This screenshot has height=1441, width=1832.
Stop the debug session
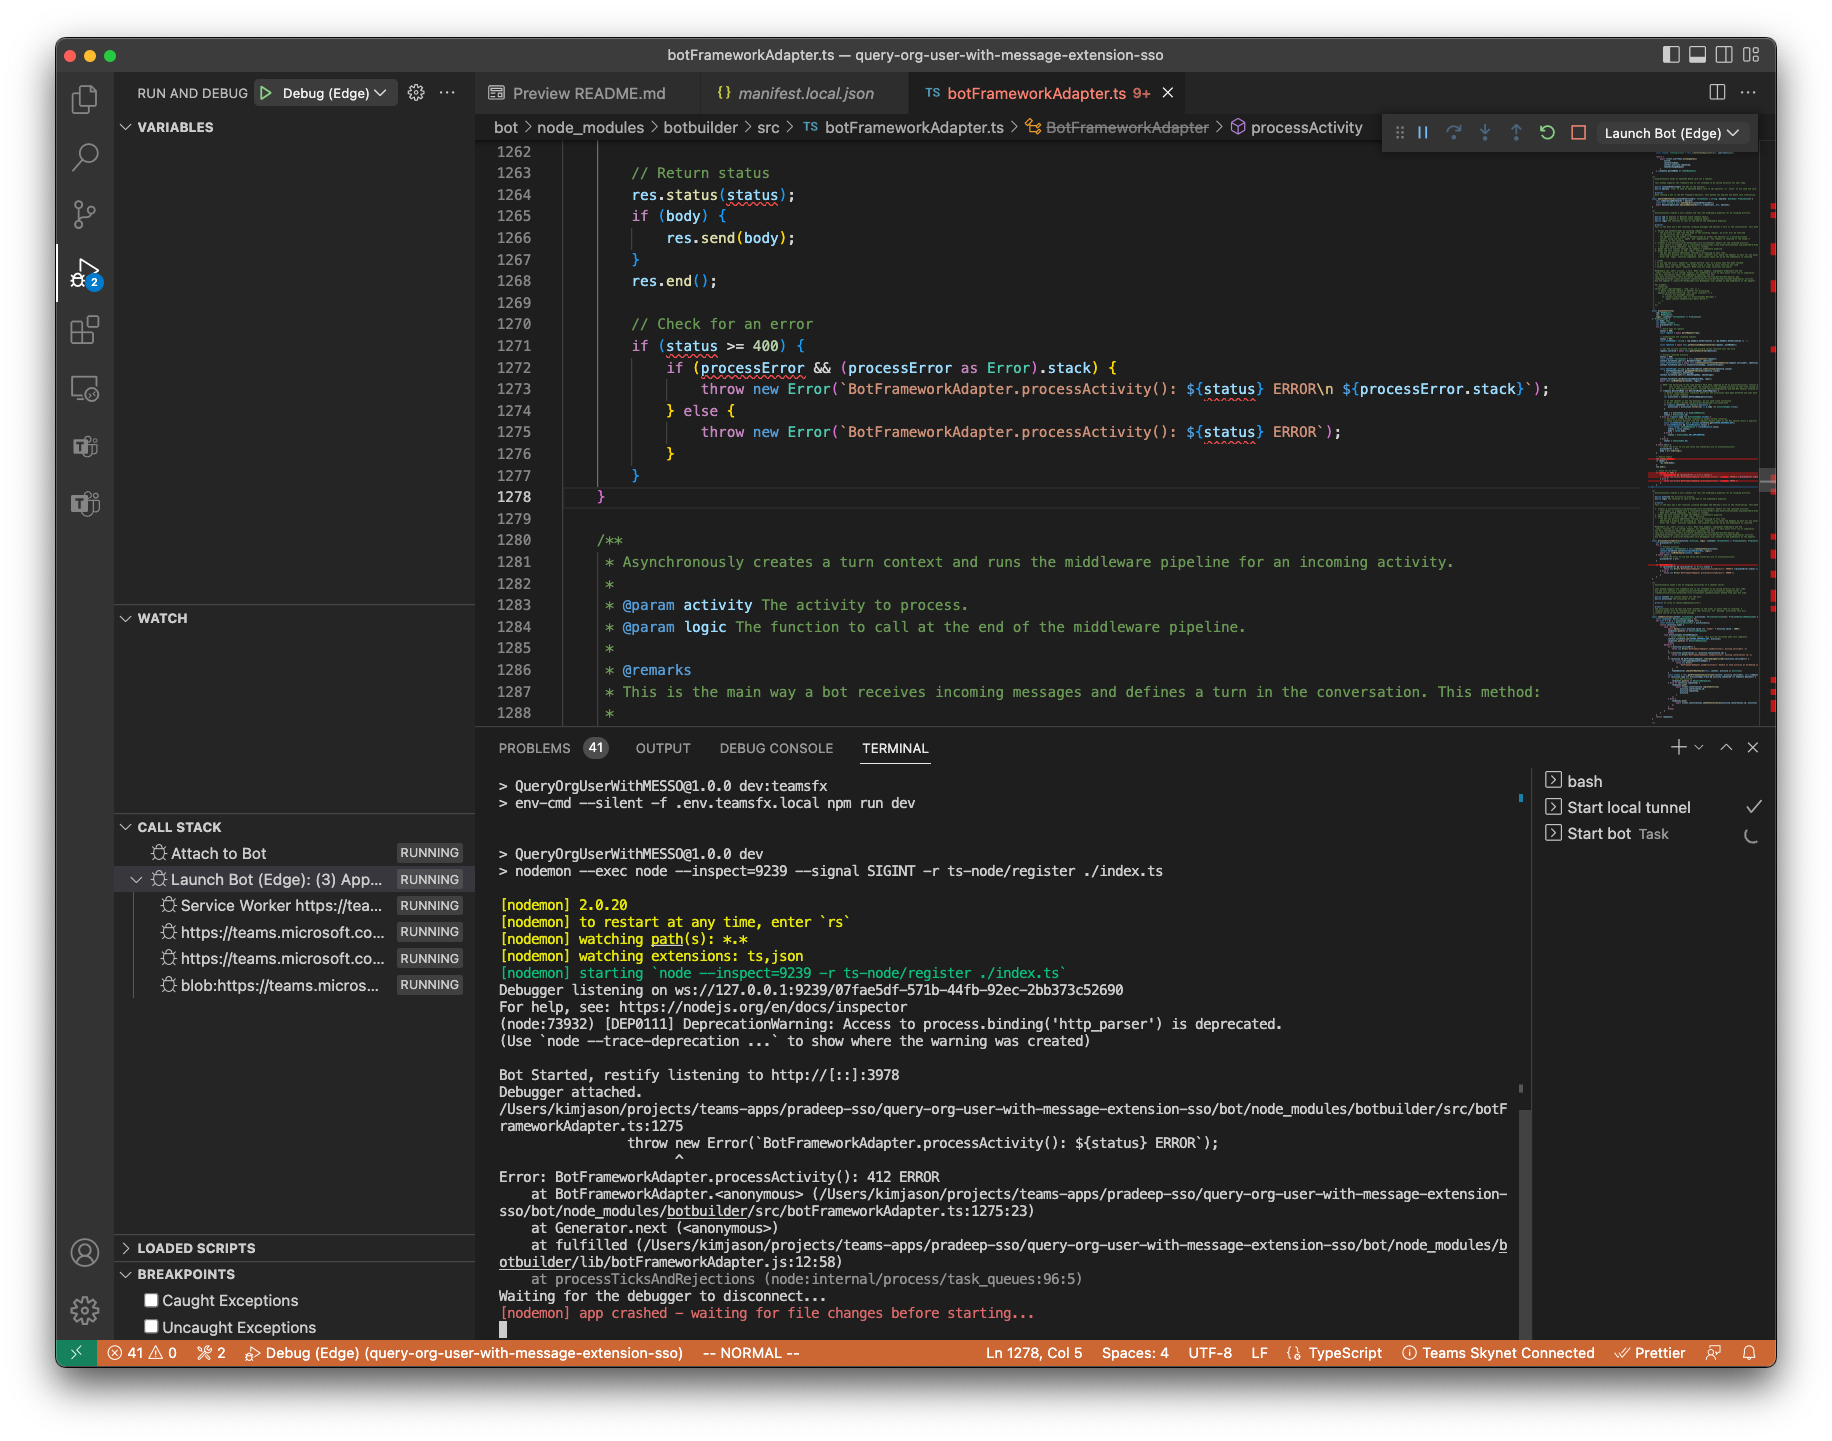(x=1578, y=133)
